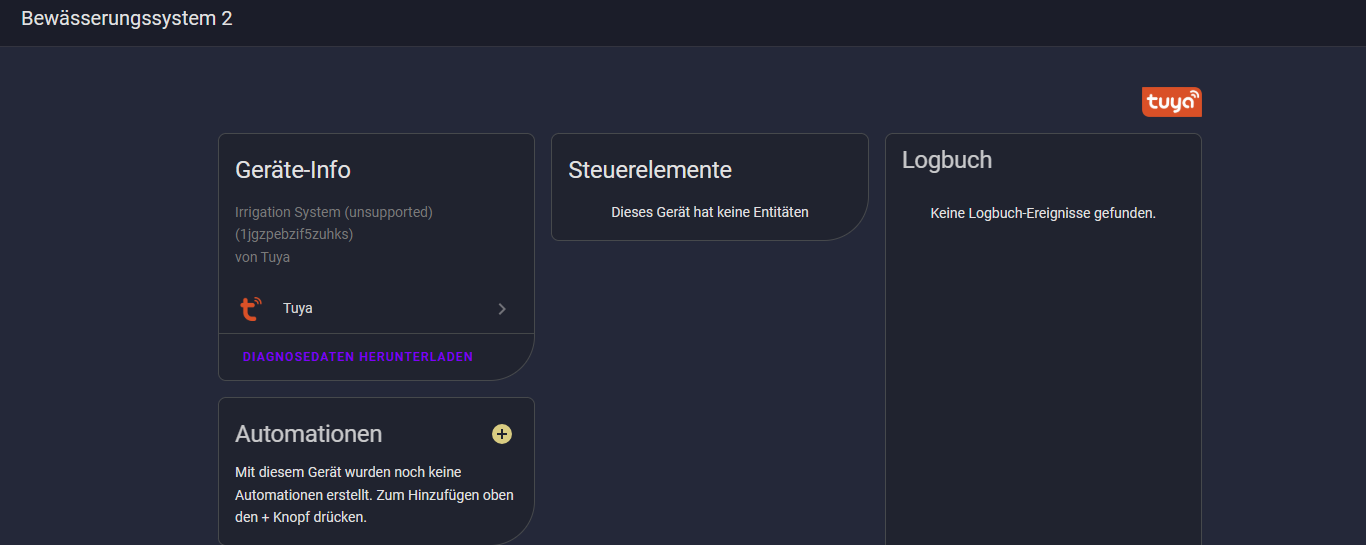Expand the Tuya integration chevron arrow
The image size is (1366, 545).
(x=502, y=309)
